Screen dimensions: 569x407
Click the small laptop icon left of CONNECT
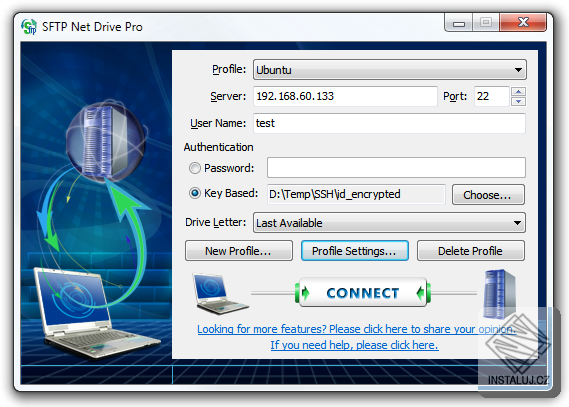pos(220,294)
